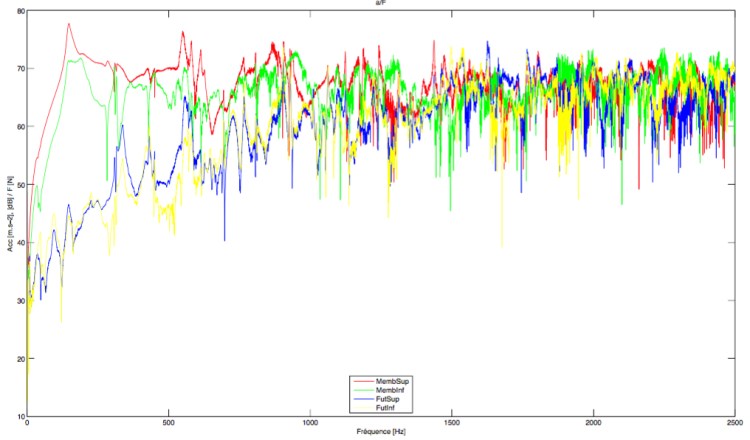Click the MembSup legend label
Screen dimensions: 750x440
[391, 382]
